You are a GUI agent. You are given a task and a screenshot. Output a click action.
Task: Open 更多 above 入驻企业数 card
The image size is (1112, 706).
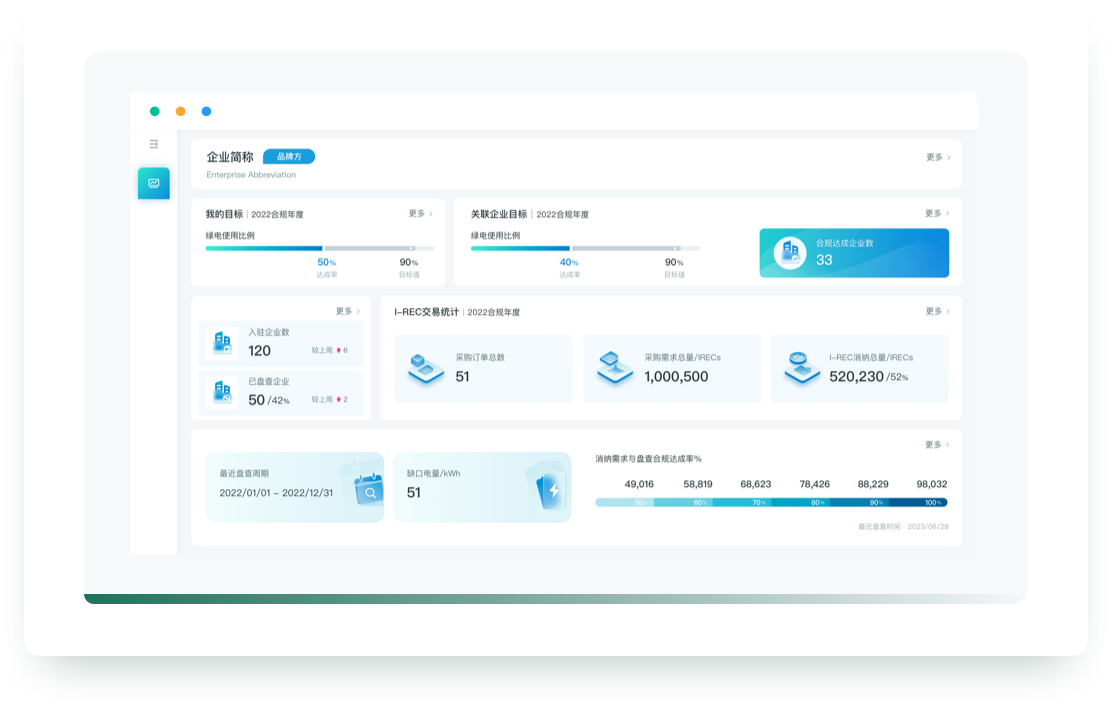(x=348, y=311)
